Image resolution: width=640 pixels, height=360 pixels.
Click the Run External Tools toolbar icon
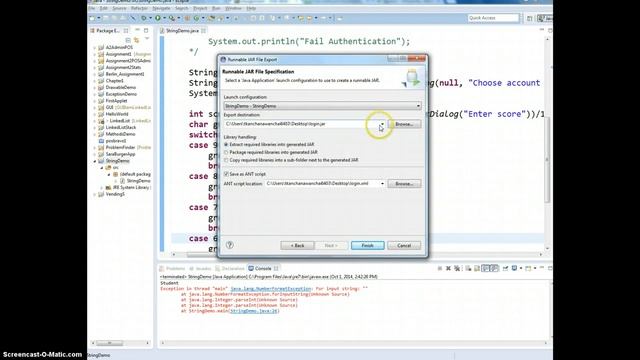(172, 18)
